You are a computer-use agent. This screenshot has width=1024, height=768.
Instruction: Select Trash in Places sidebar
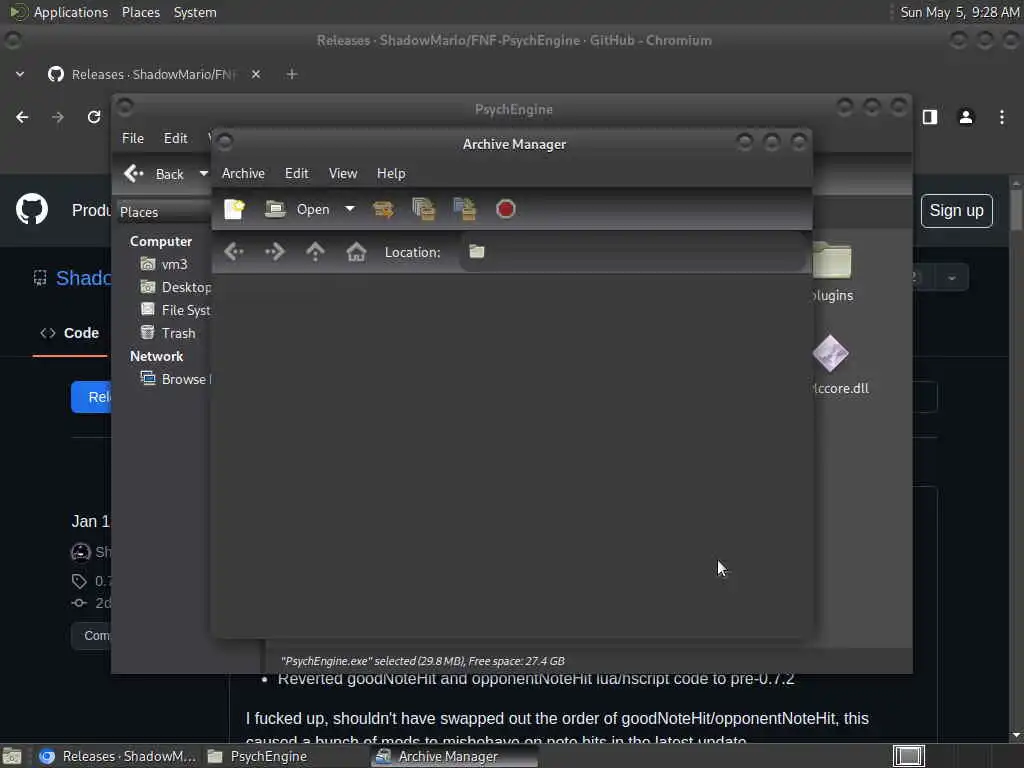point(168,333)
